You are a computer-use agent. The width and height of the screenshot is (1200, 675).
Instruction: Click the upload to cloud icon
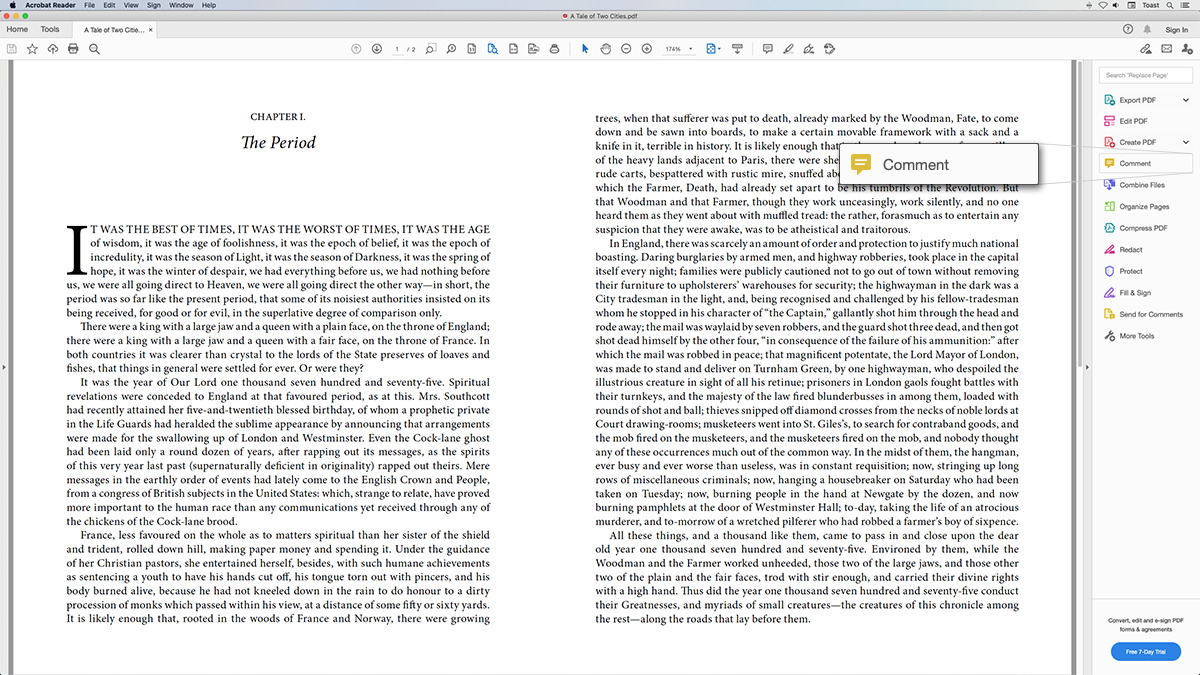(x=53, y=49)
